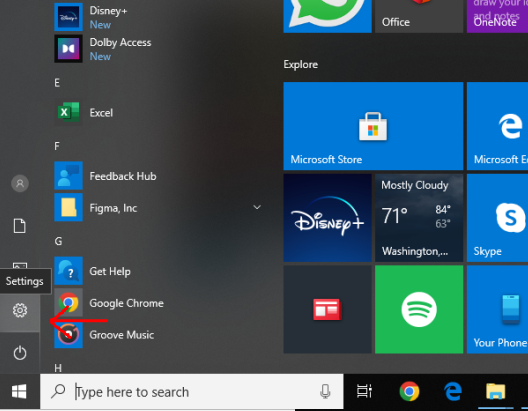The image size is (528, 411).
Task: Expand the Figma, Inc chevron
Action: tap(257, 207)
